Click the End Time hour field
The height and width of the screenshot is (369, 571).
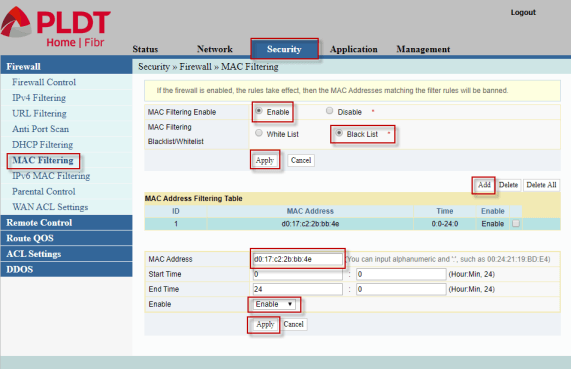(298, 289)
